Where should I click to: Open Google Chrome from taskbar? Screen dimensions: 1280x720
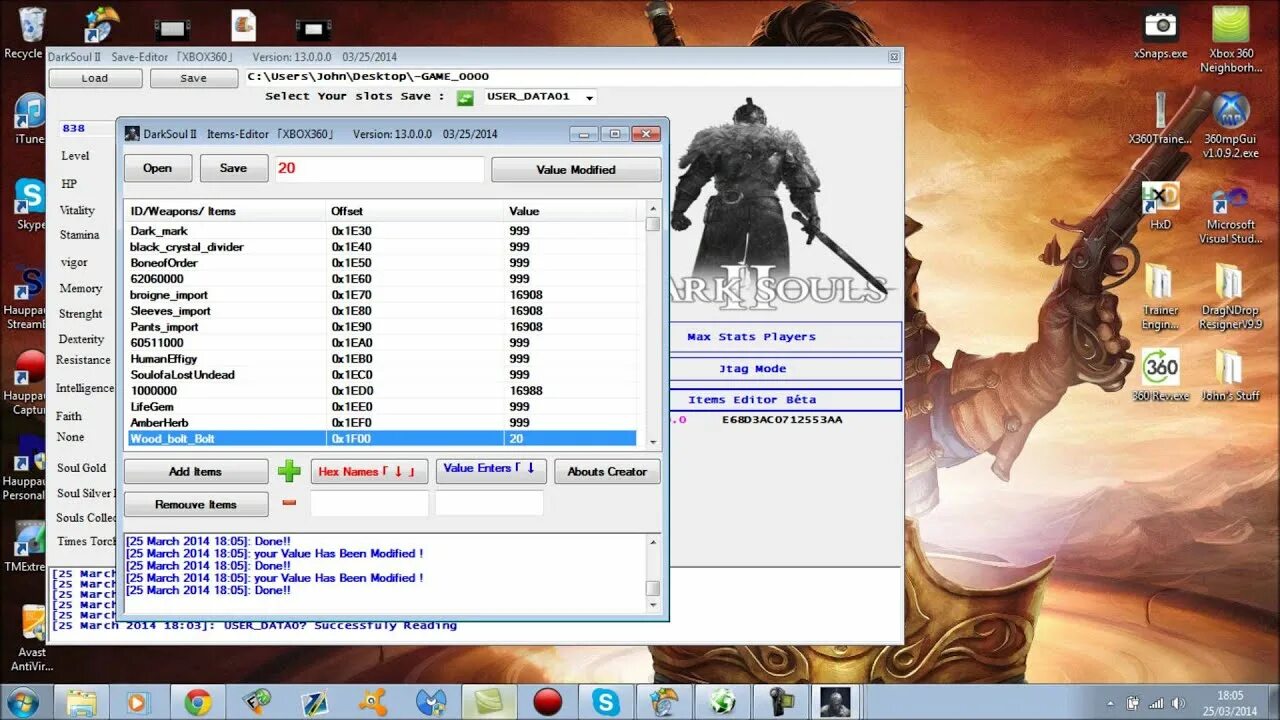(x=197, y=702)
